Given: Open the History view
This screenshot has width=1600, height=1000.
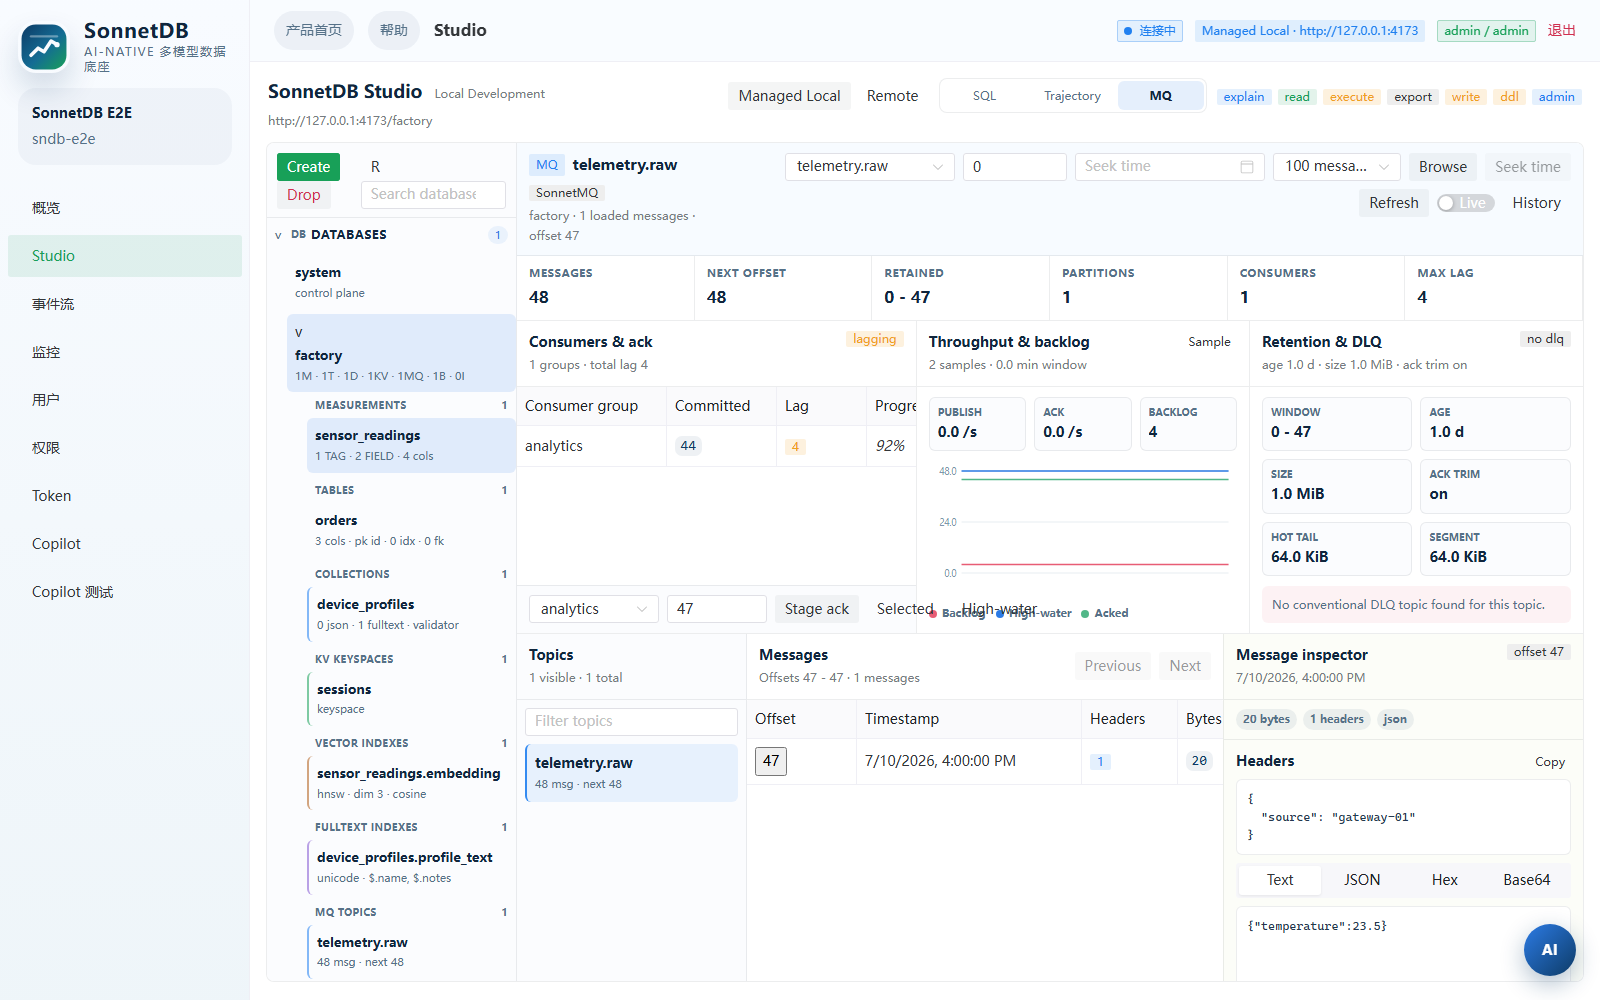Looking at the screenshot, I should (1536, 203).
